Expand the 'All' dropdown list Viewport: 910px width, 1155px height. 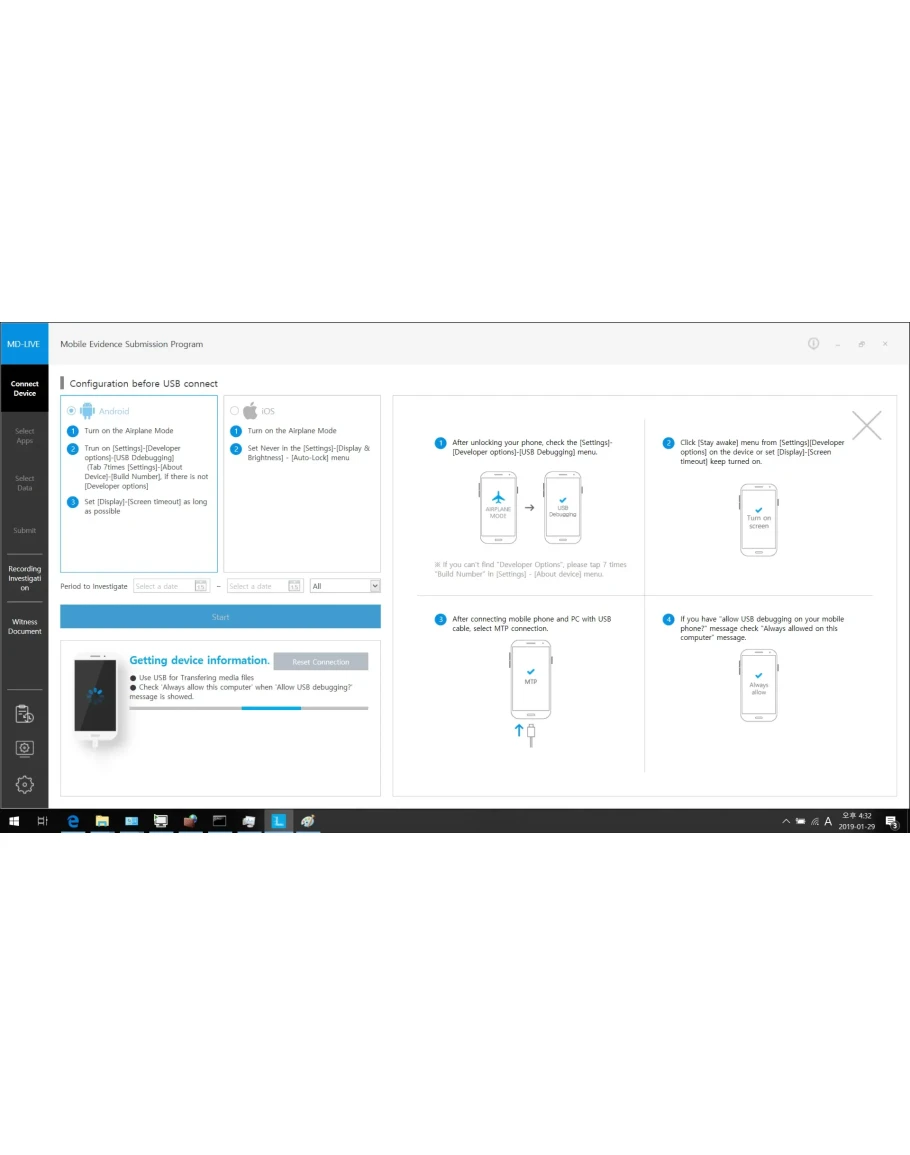pos(375,586)
